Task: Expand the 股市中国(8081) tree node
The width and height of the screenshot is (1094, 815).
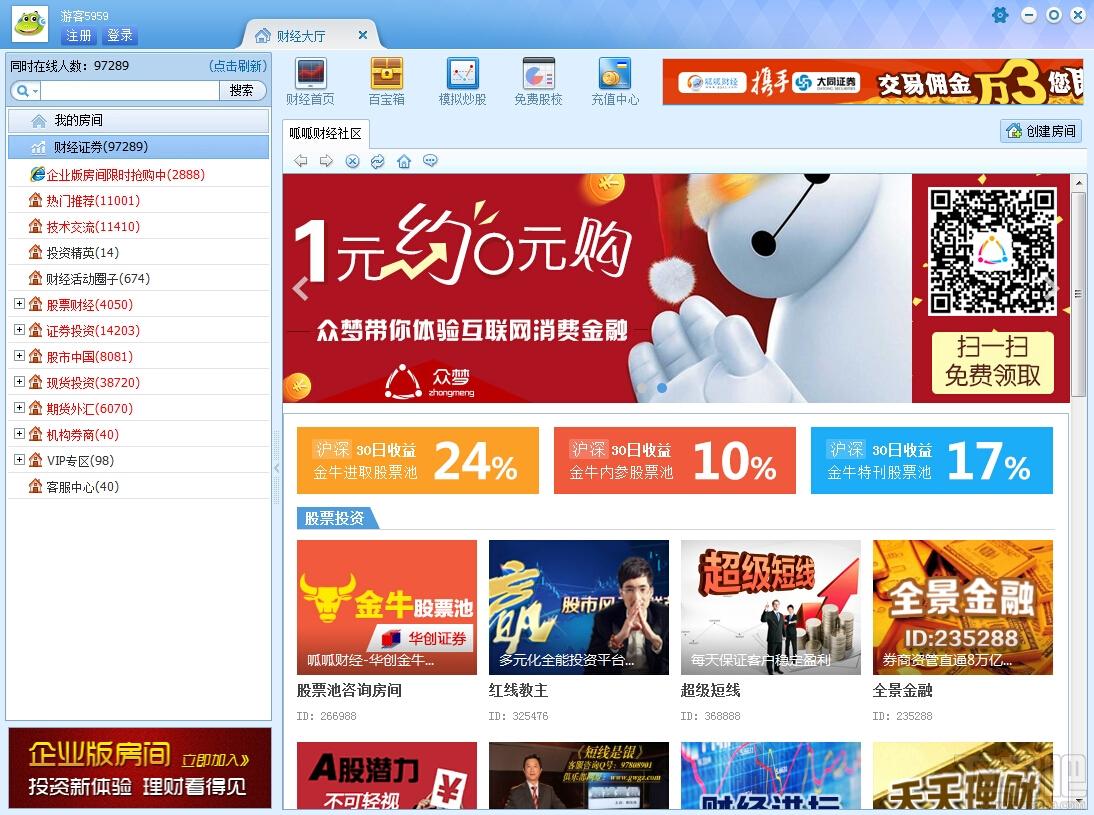Action: 20,356
